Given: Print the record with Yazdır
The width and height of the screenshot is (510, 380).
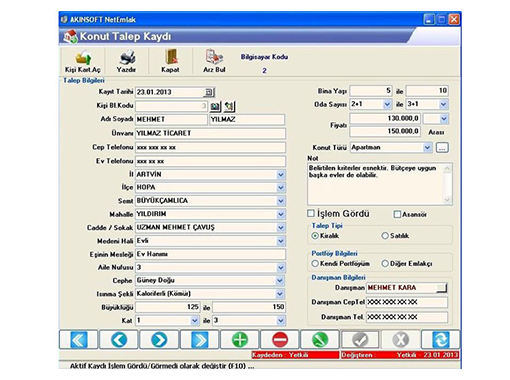Looking at the screenshot, I should coord(126,61).
